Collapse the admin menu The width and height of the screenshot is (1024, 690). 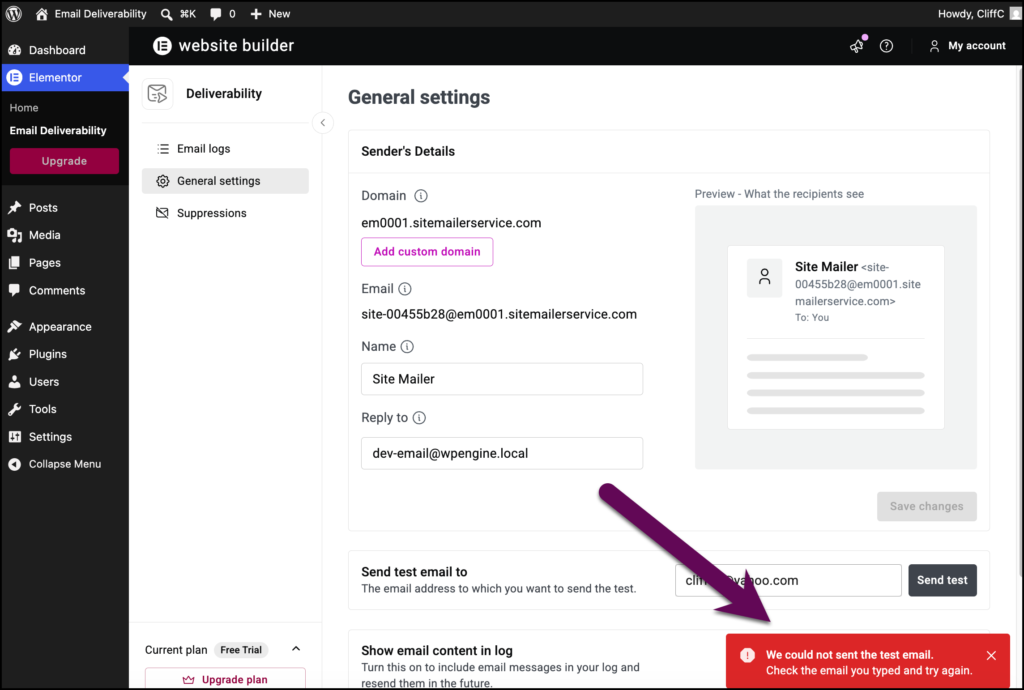coord(65,464)
